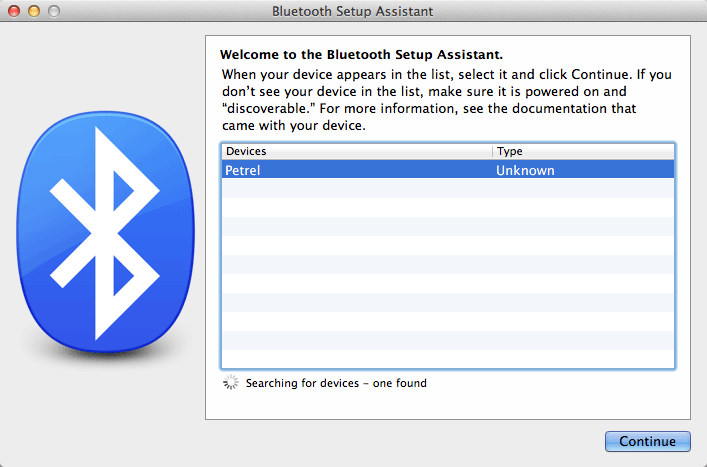This screenshot has height=467, width=707.
Task: Click the last empty row in device list
Action: point(448,359)
